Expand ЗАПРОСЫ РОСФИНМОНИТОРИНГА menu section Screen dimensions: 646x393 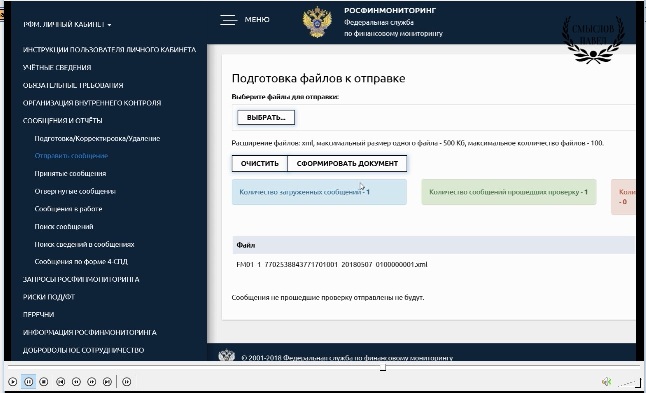tap(81, 279)
